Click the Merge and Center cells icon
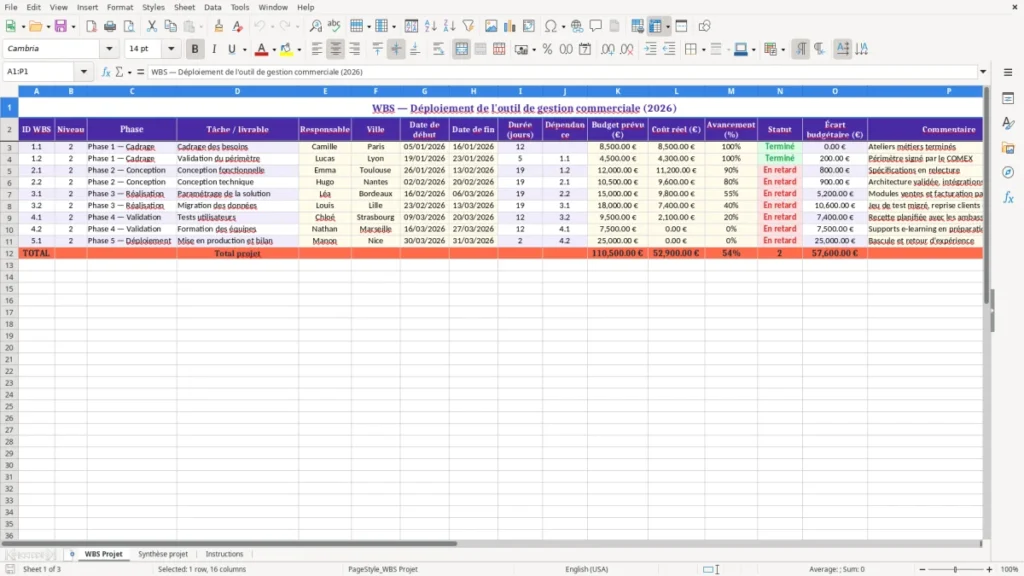Viewport: 1024px width, 576px height. click(461, 49)
